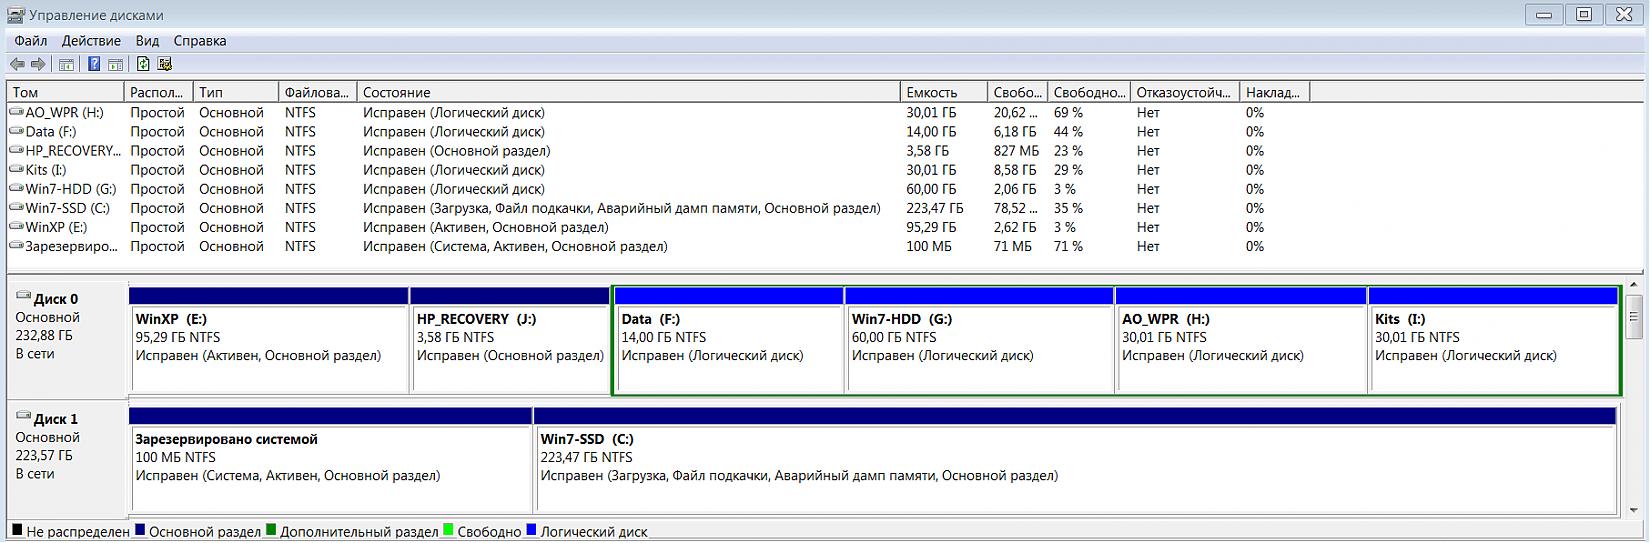Viewport: 1650px width, 543px height.
Task: Select drive icon of Win7-SSD (C:) row
Action: click(16, 208)
